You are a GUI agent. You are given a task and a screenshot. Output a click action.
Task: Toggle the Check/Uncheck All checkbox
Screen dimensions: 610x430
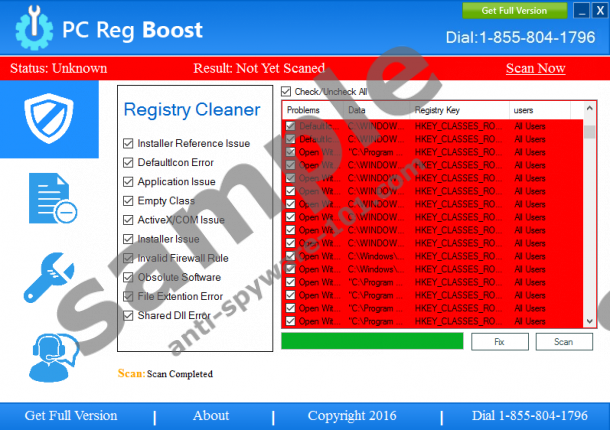[x=286, y=91]
